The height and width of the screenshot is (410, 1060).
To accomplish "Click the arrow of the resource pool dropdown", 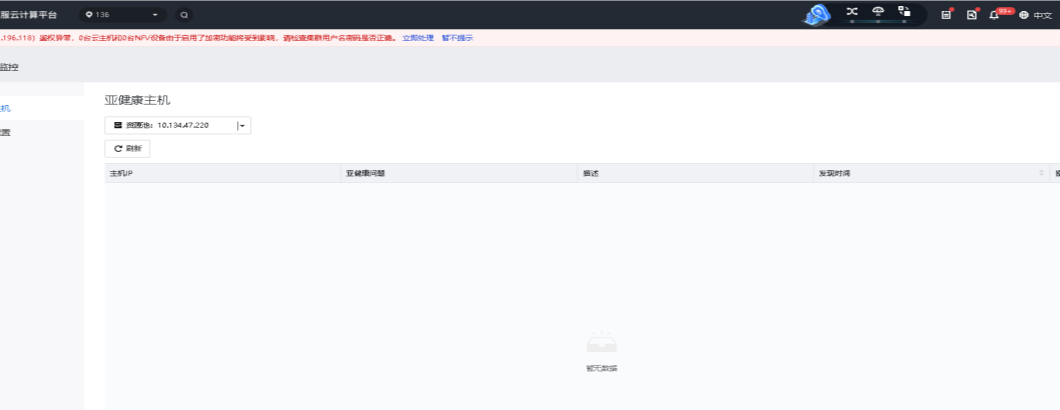I will [x=241, y=125].
